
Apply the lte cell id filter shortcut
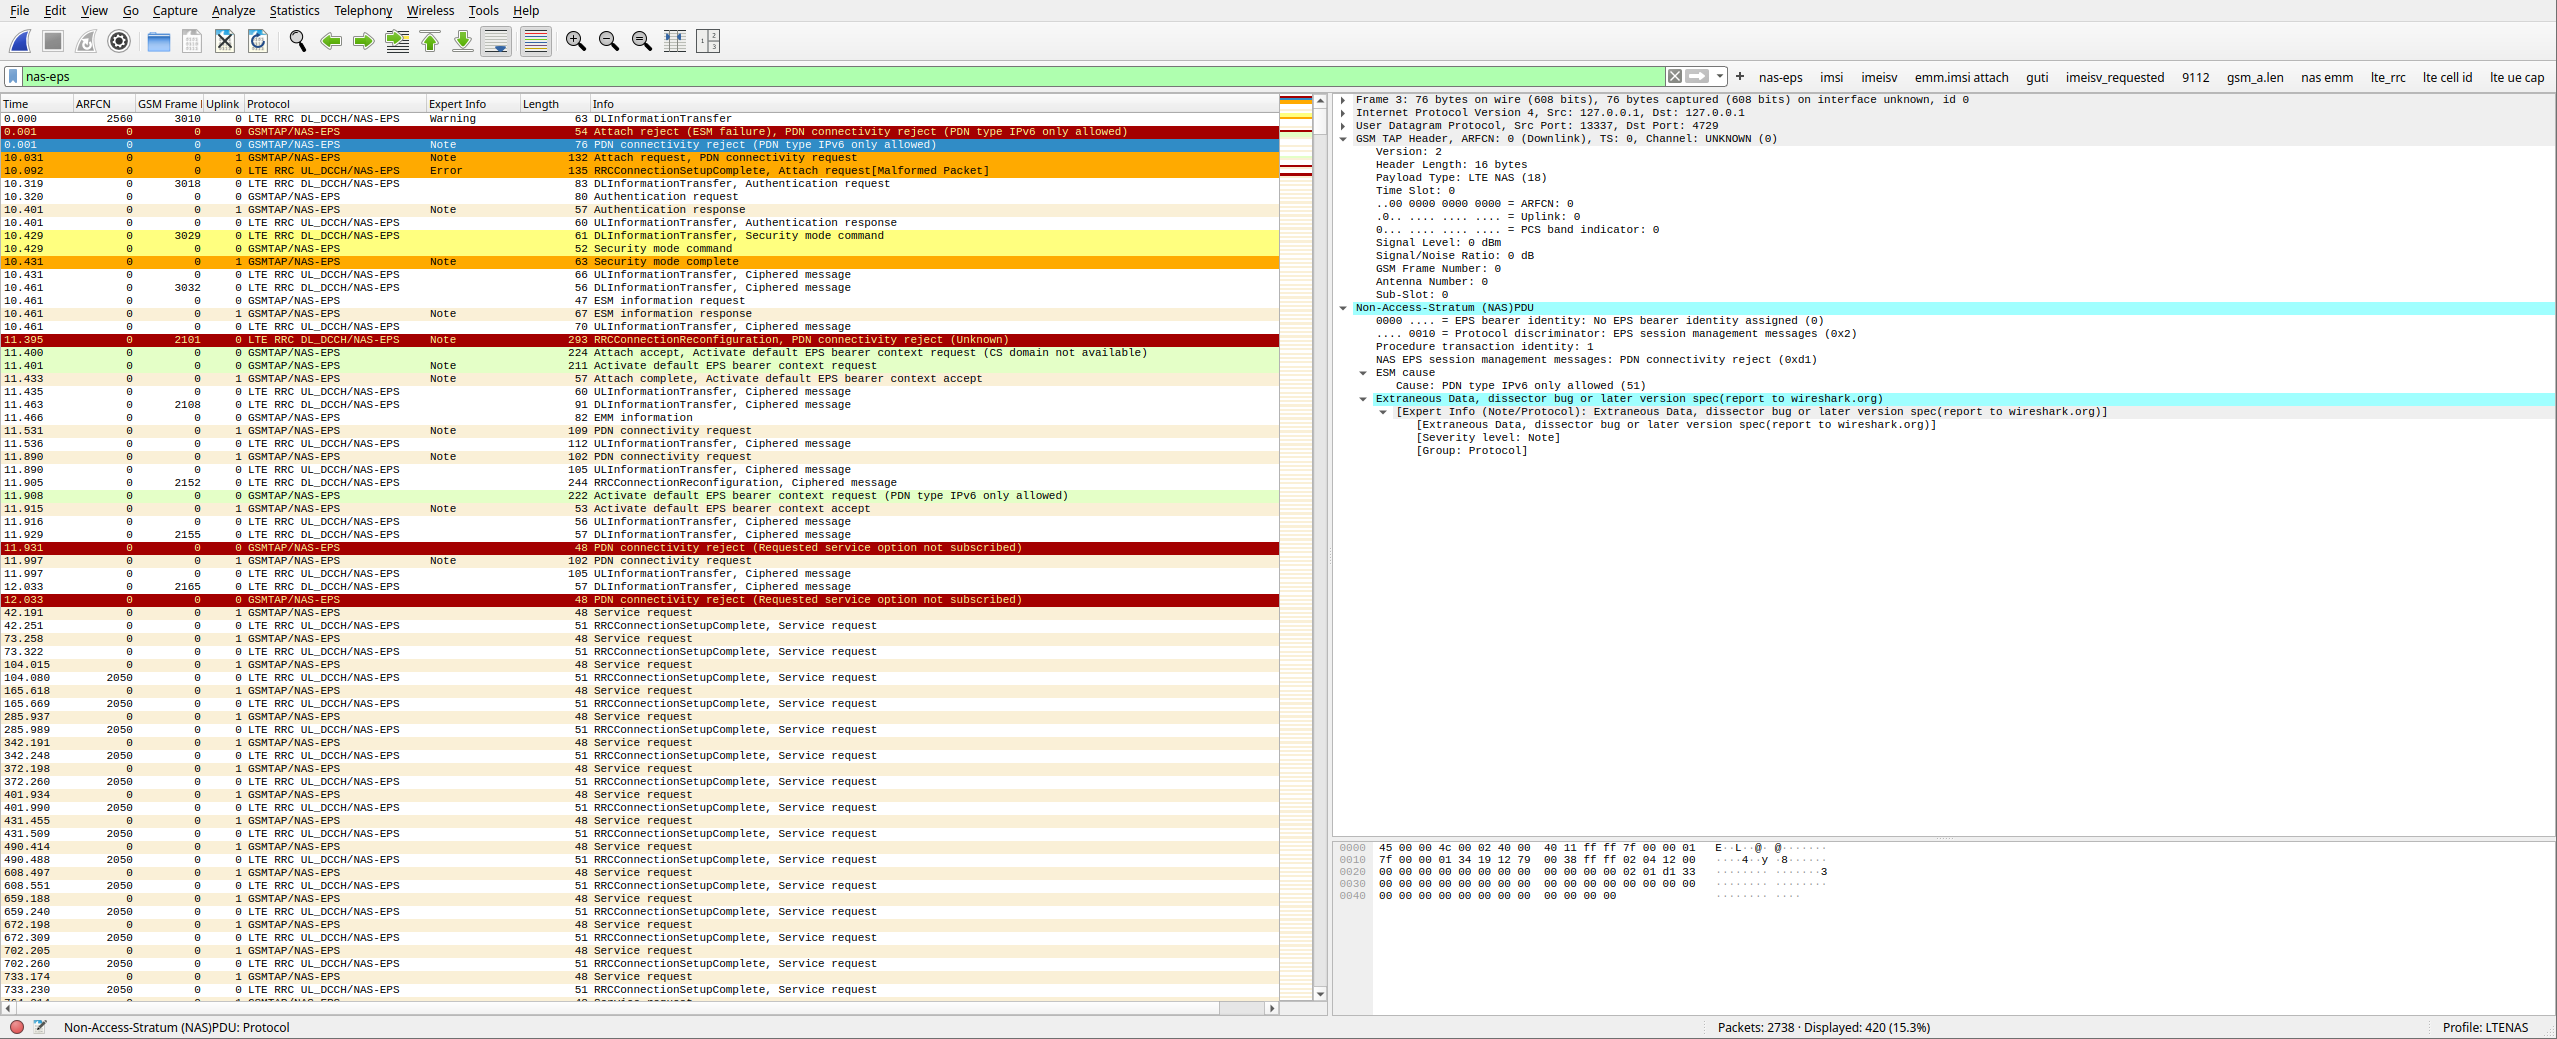(2447, 76)
